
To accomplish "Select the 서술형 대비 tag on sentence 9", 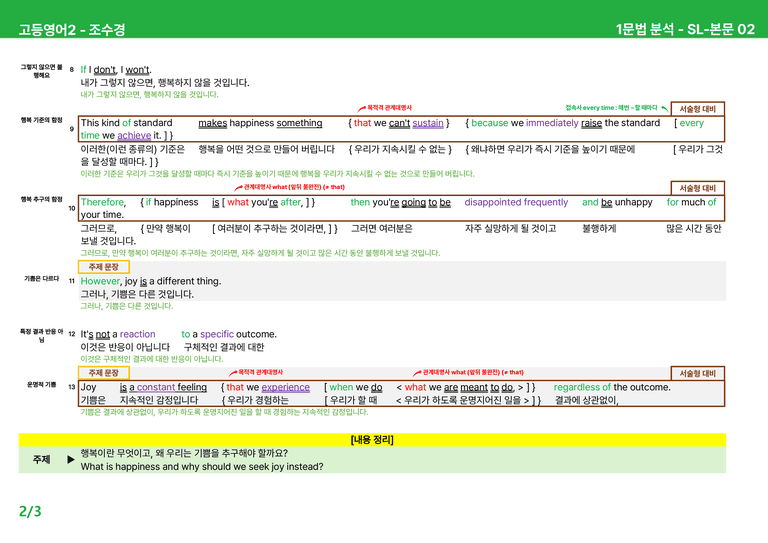I will [x=697, y=109].
